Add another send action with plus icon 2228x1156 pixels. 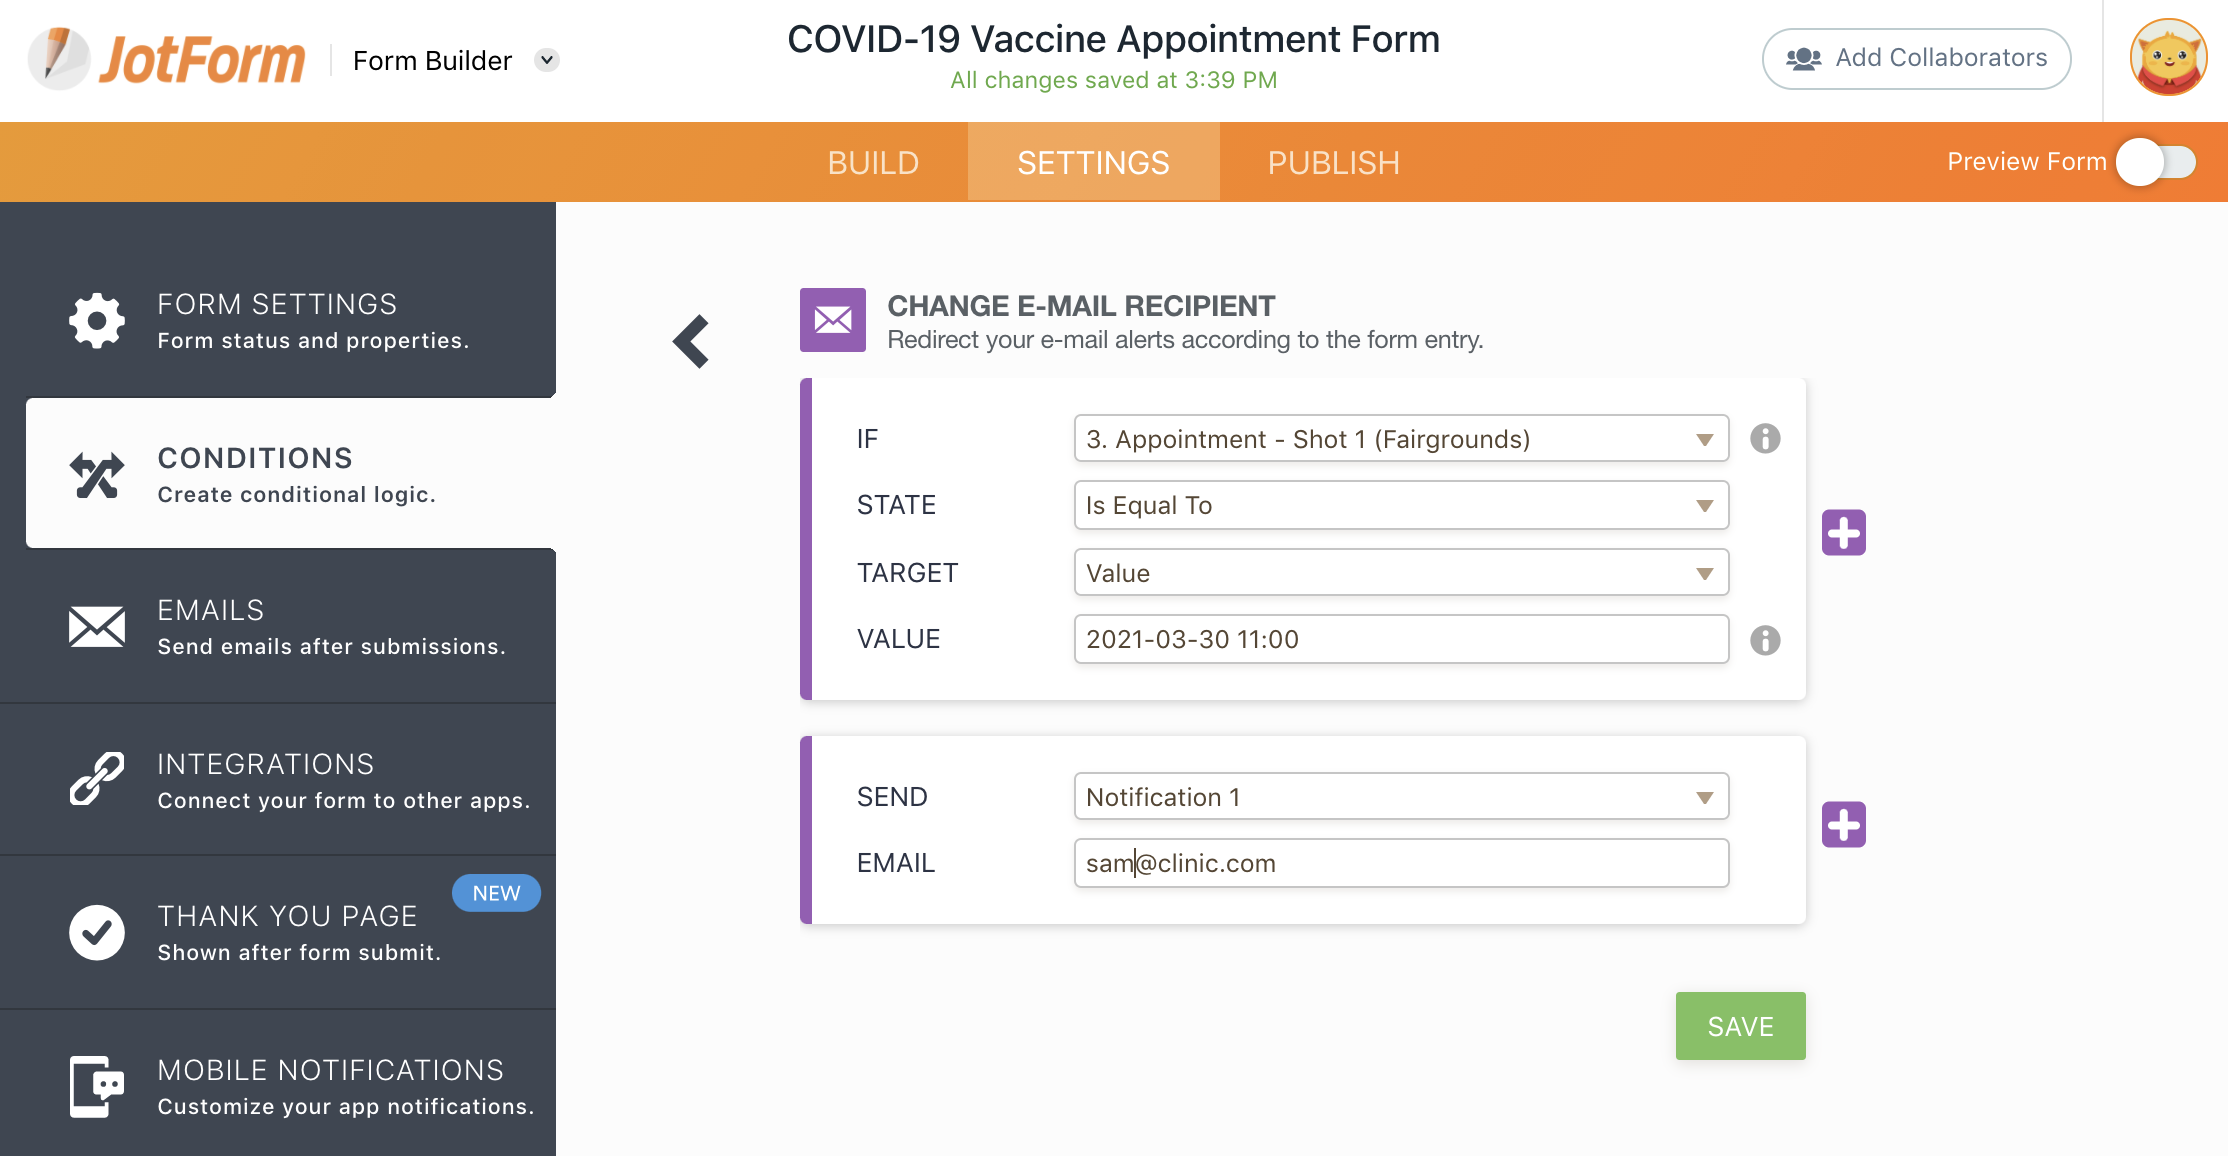click(1843, 824)
